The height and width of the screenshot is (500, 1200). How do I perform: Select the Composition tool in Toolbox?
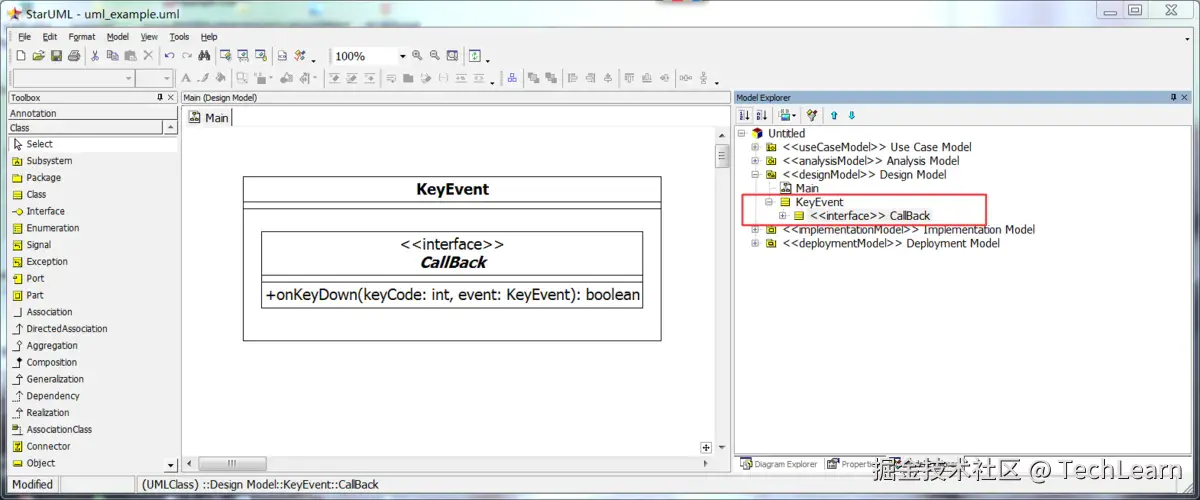pyautogui.click(x=94, y=362)
